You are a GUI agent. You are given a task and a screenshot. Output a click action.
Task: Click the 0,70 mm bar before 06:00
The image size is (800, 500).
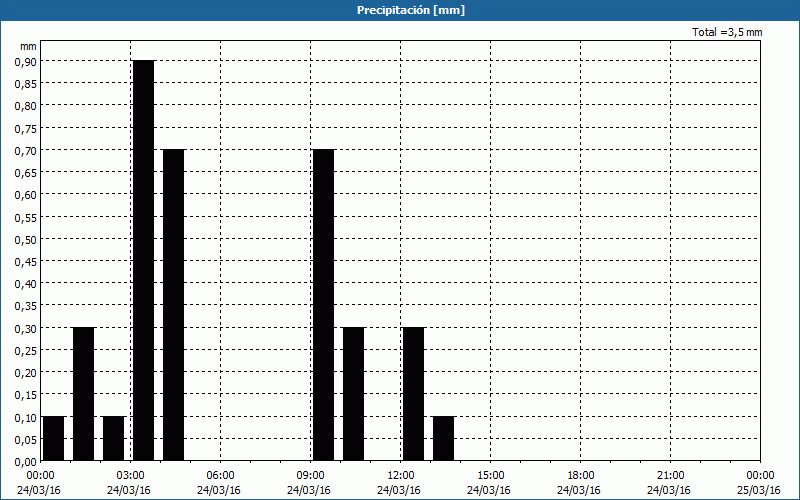pos(173,305)
